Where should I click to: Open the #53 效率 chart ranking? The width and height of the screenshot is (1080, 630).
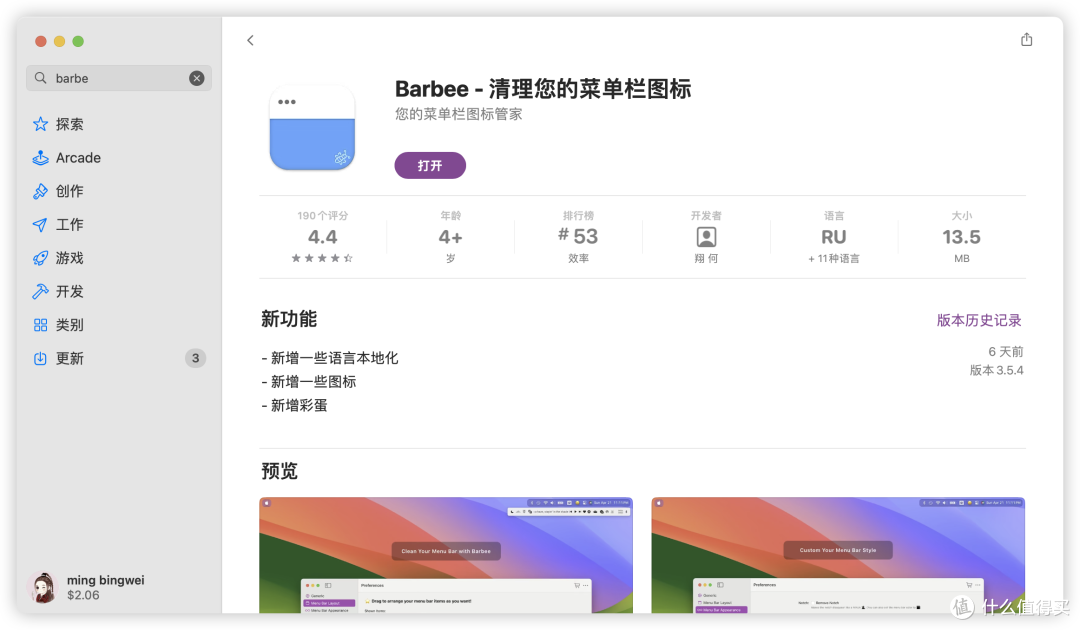pos(578,236)
